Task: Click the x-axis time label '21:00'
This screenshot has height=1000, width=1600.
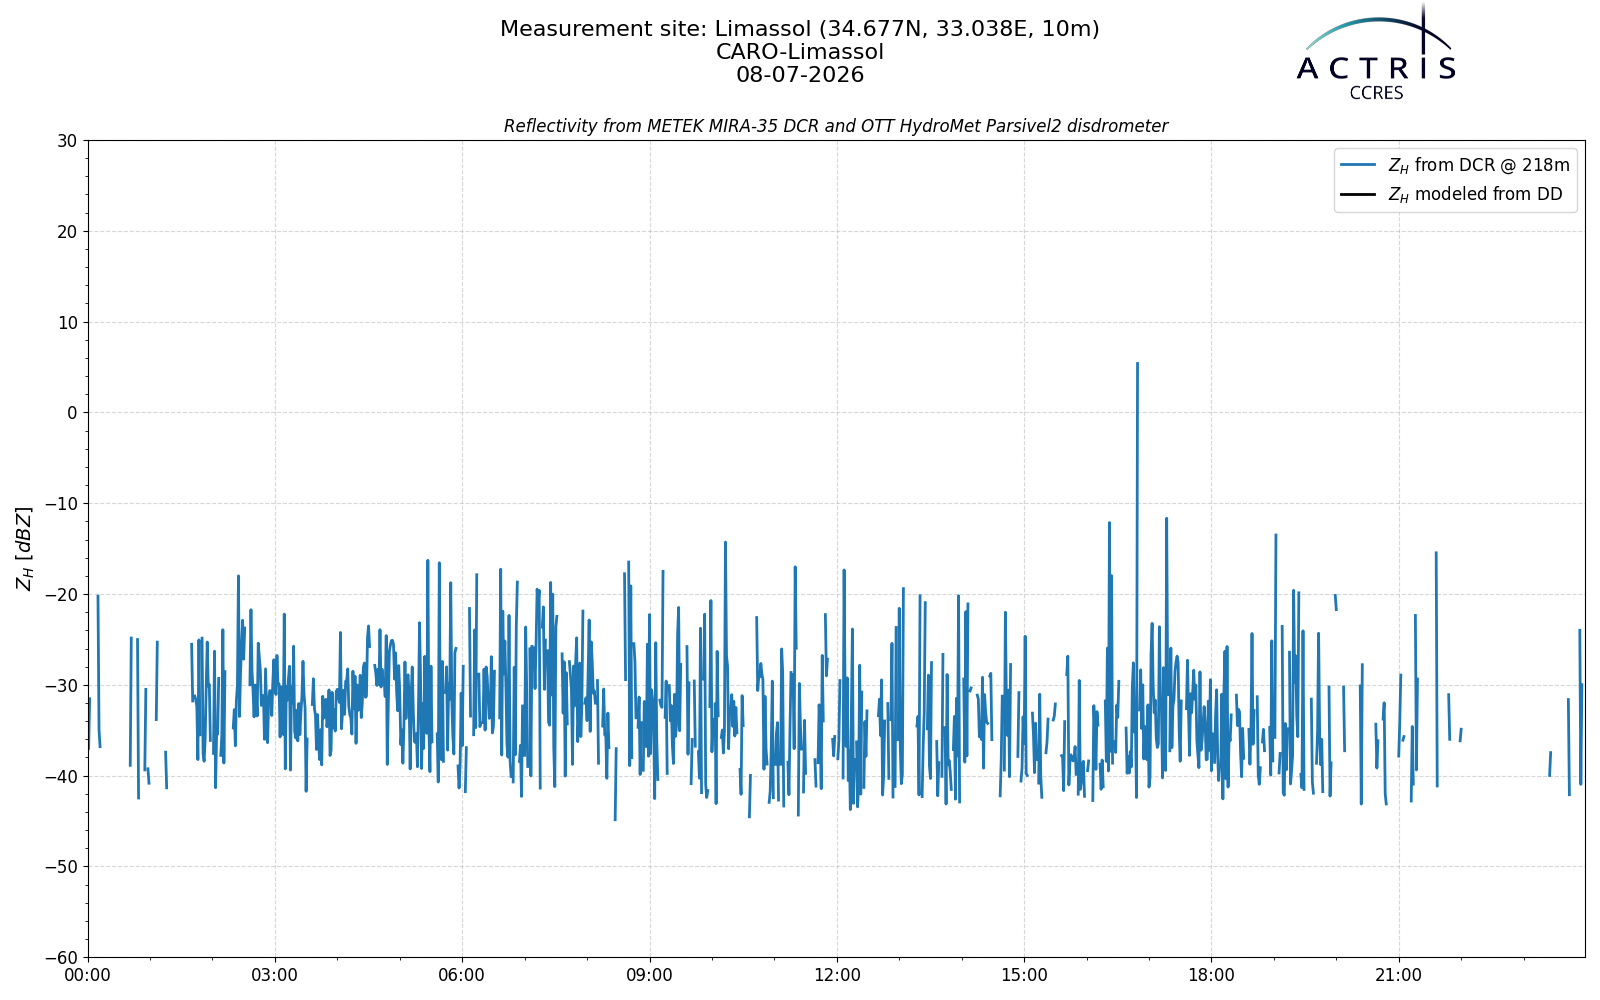Action: tap(1398, 975)
